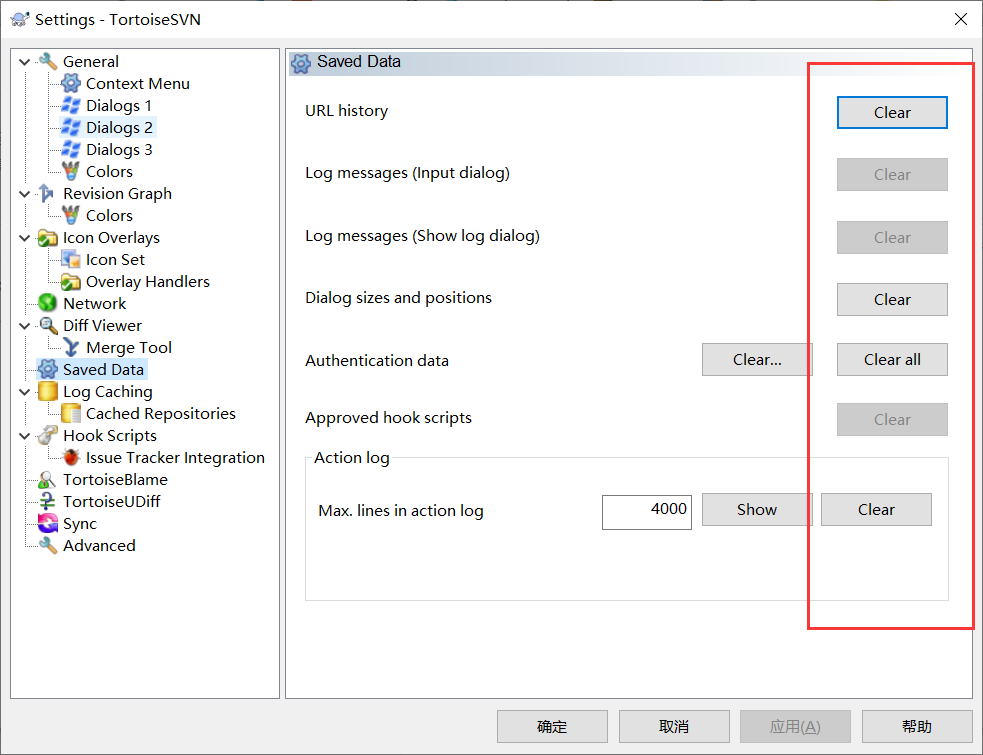This screenshot has width=983, height=755.
Task: Click the "Authentication data" label
Action: click(x=377, y=361)
